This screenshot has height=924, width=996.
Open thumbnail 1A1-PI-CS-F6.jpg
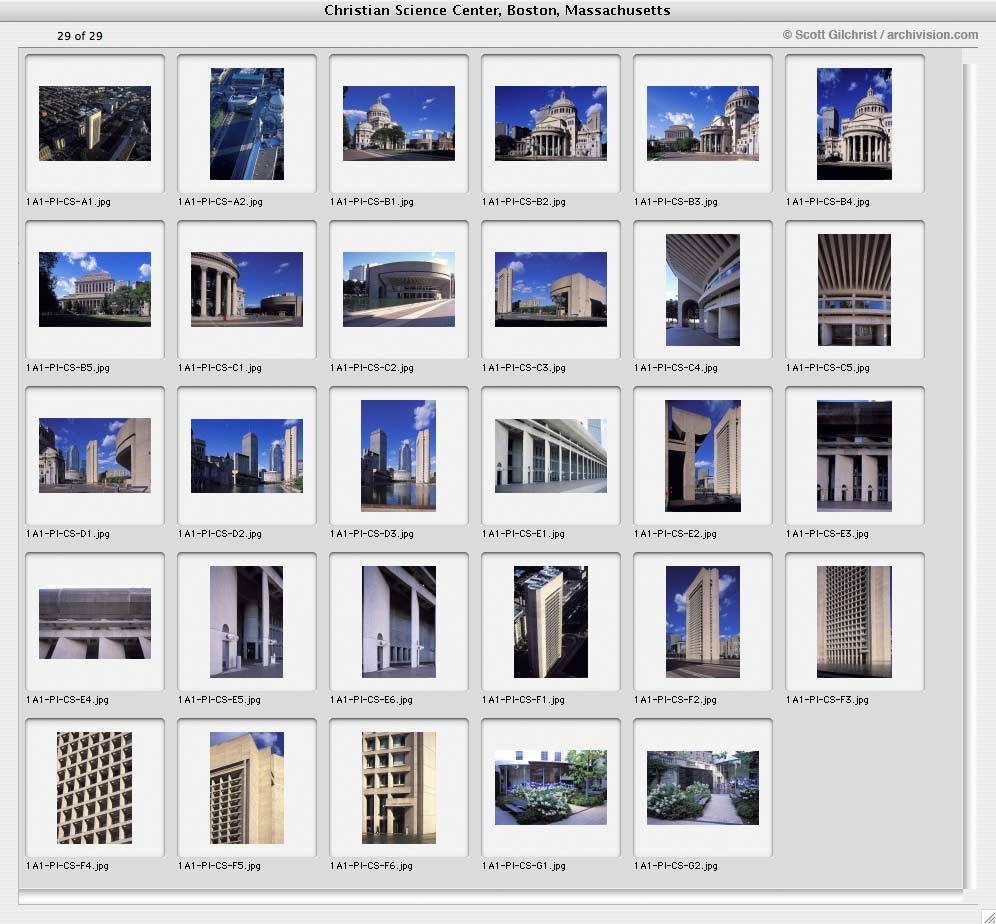point(399,787)
